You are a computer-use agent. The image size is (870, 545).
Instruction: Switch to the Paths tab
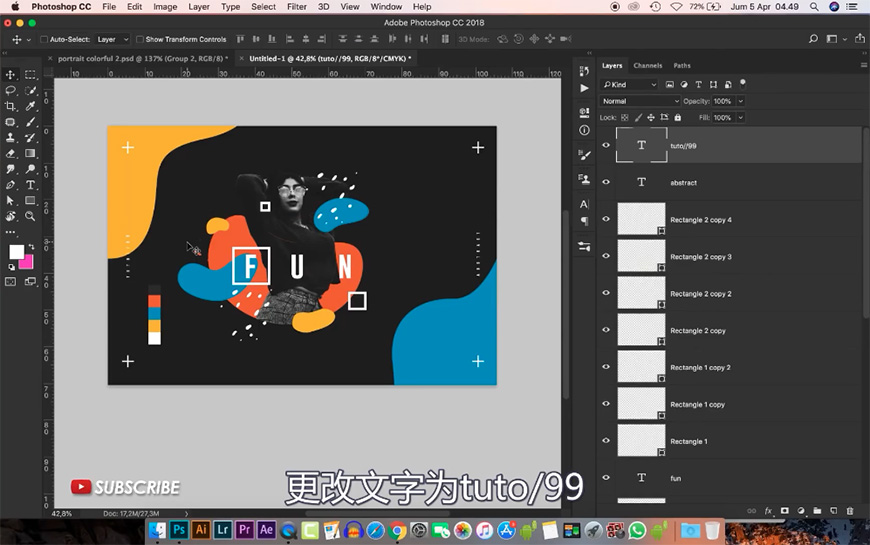point(682,65)
